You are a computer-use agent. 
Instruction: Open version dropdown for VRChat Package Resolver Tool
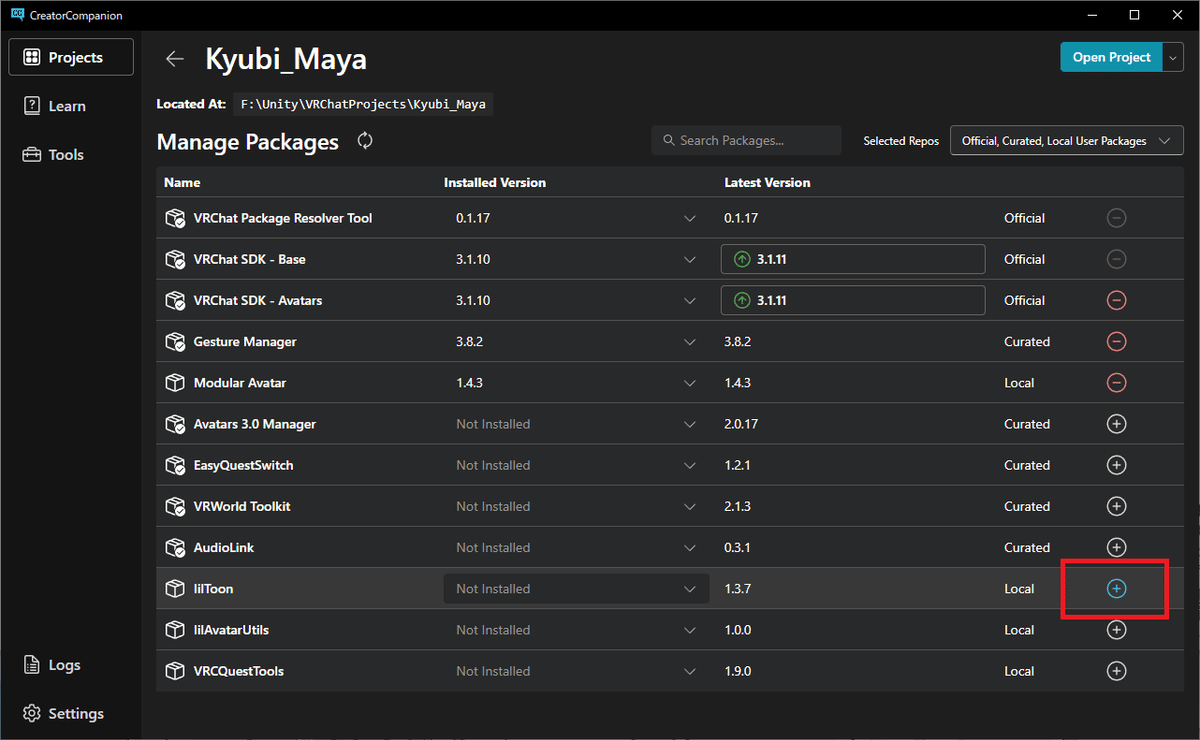(x=689, y=218)
